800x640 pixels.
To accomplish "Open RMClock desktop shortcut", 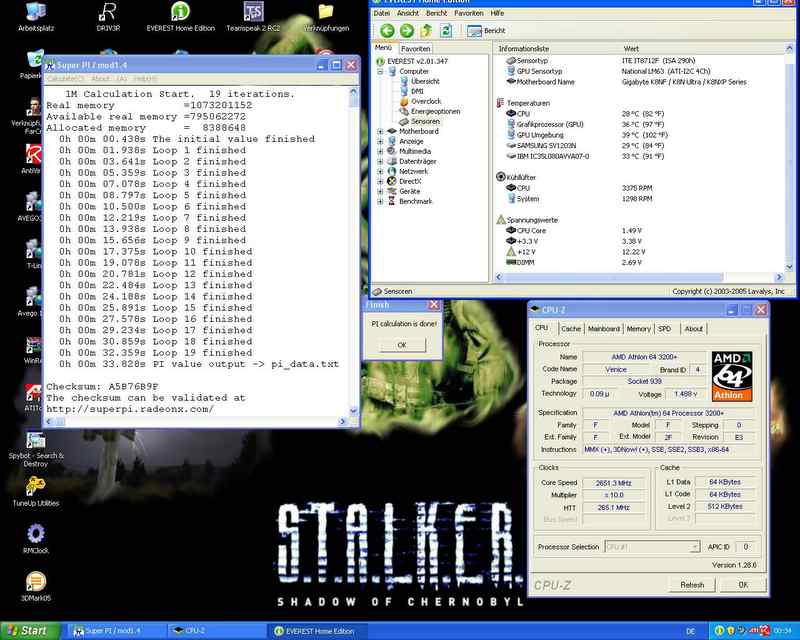I will pyautogui.click(x=36, y=539).
